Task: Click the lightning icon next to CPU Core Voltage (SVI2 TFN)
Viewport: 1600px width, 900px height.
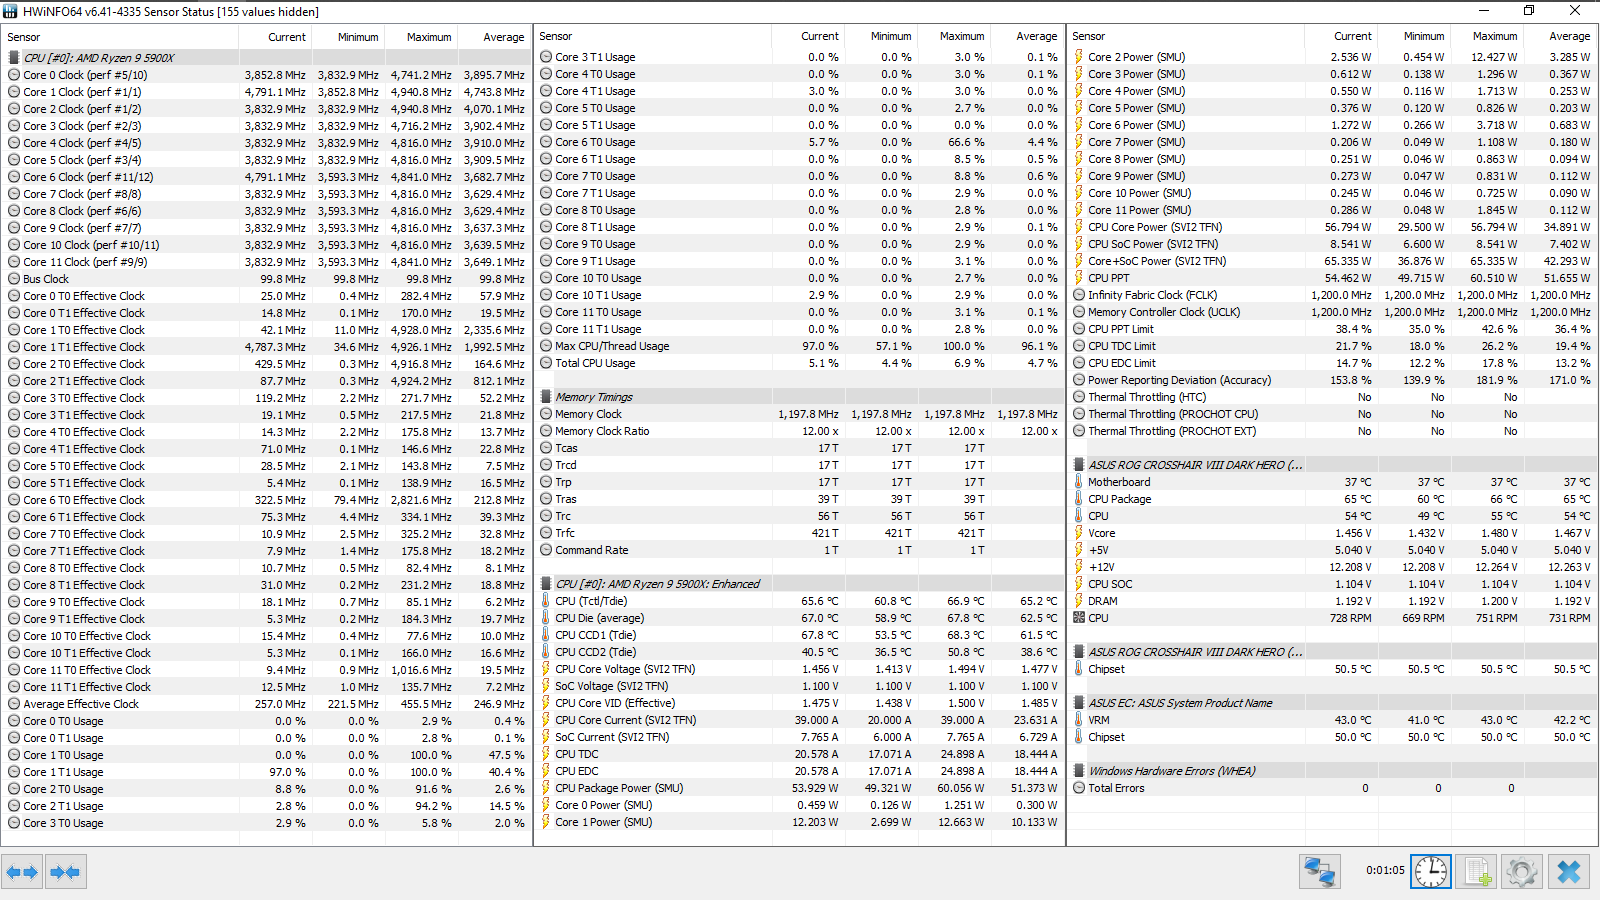Action: pos(546,669)
